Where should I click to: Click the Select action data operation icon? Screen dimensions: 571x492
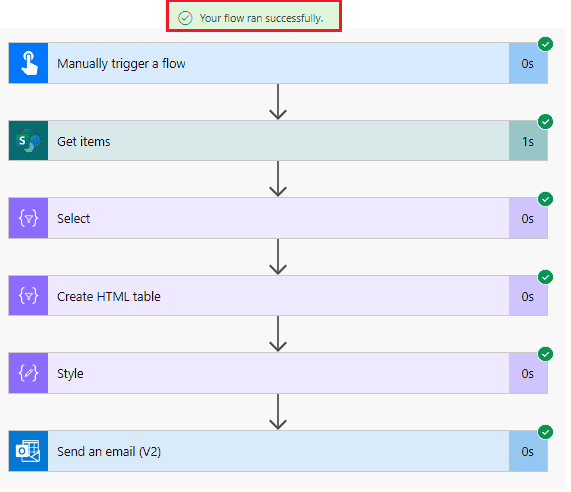pyautogui.click(x=28, y=219)
